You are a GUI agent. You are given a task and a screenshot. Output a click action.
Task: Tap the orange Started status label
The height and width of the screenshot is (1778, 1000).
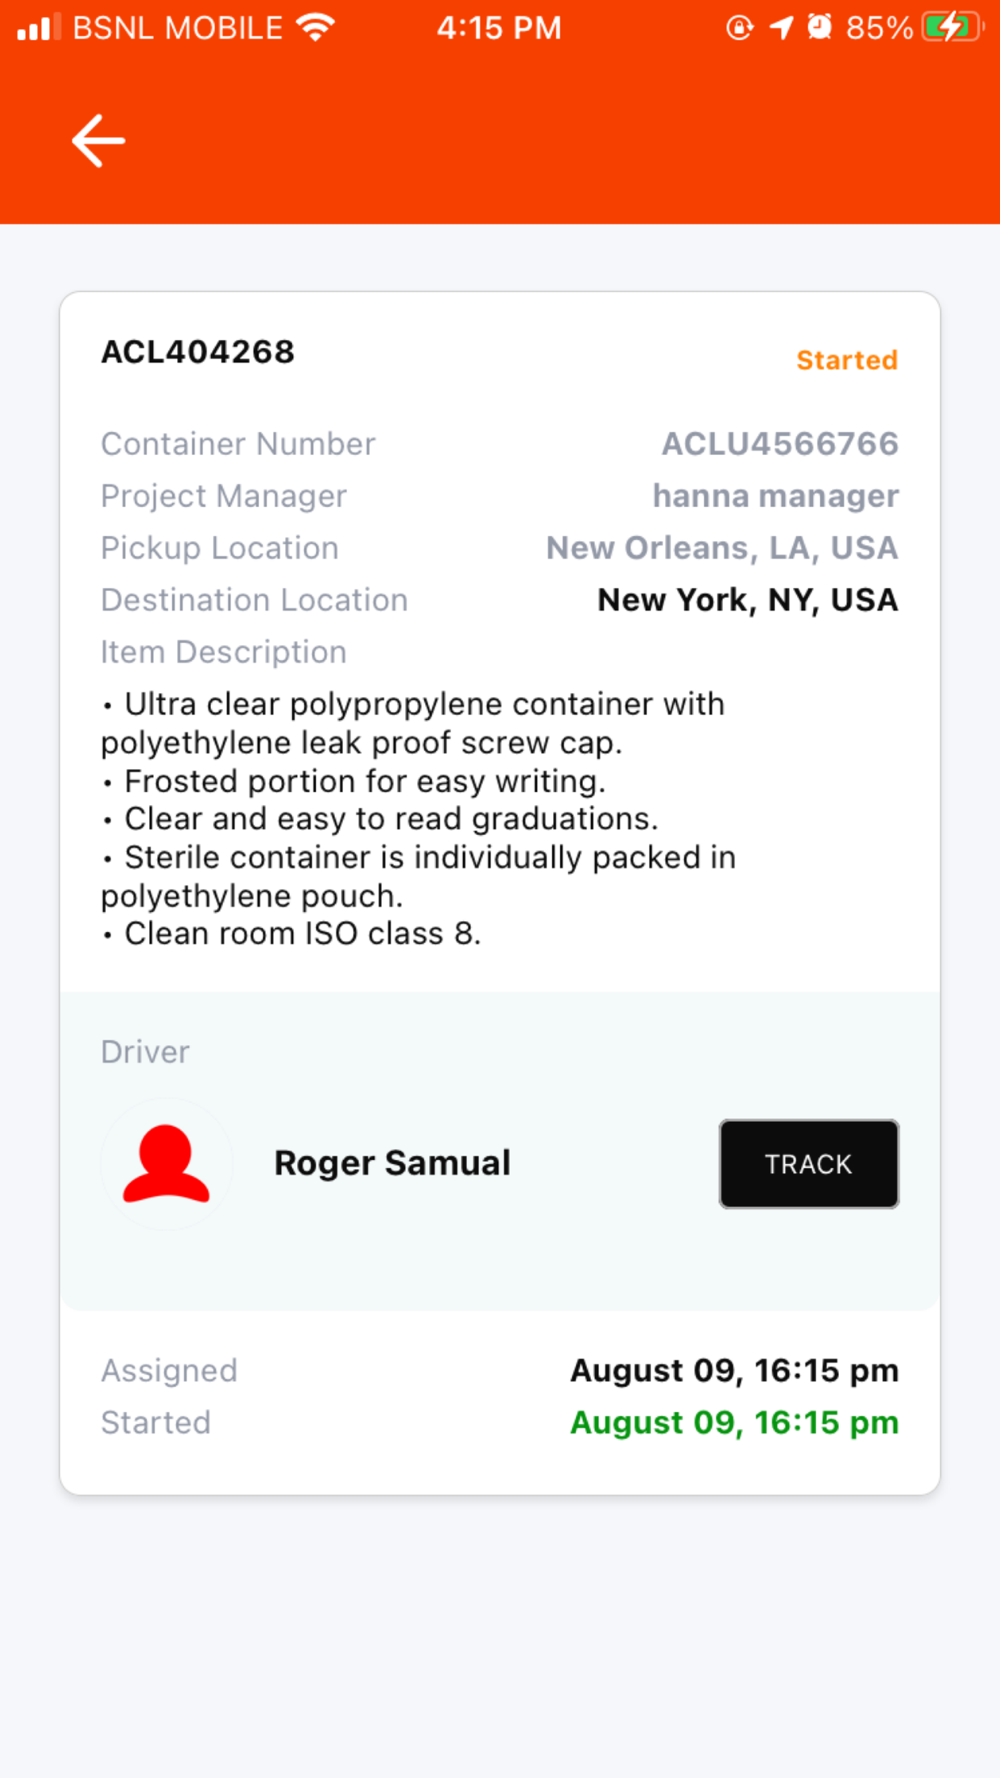click(x=847, y=360)
